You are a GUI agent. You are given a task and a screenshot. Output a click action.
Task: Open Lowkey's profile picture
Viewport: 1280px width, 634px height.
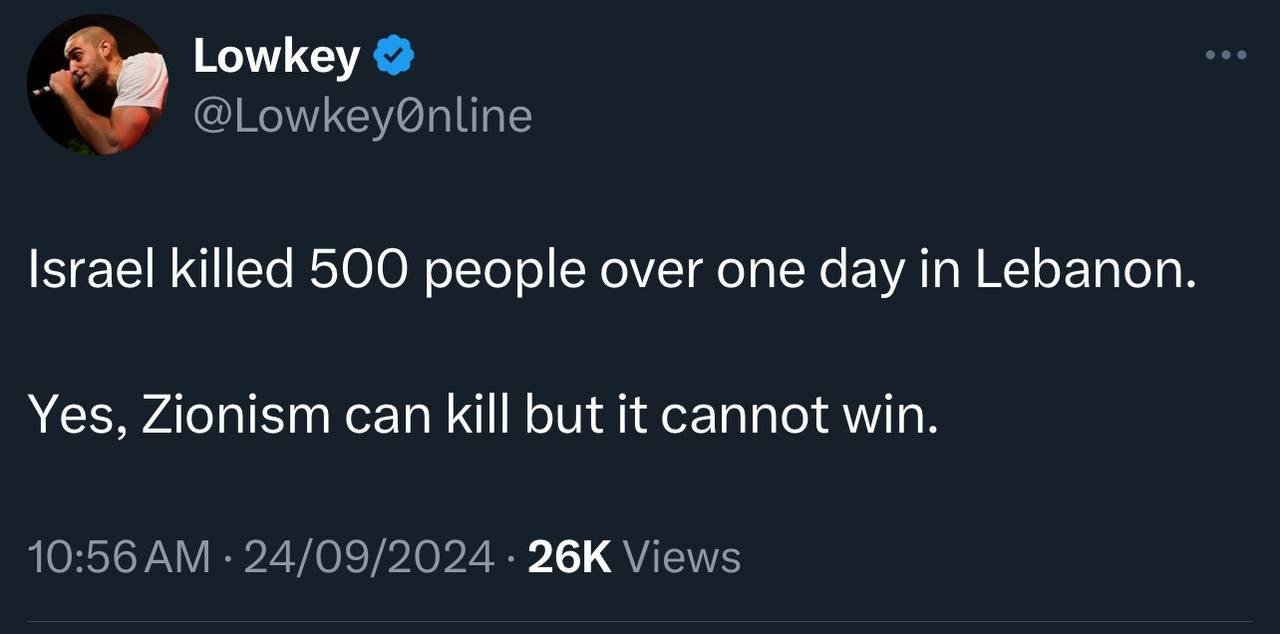(x=98, y=85)
